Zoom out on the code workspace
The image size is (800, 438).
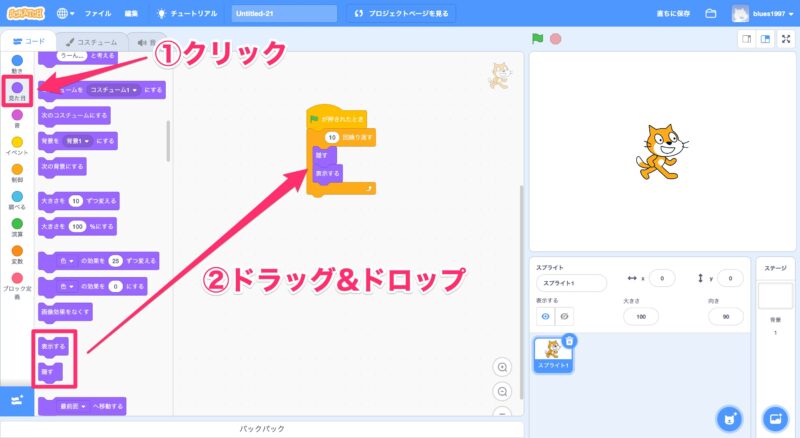[x=504, y=391]
